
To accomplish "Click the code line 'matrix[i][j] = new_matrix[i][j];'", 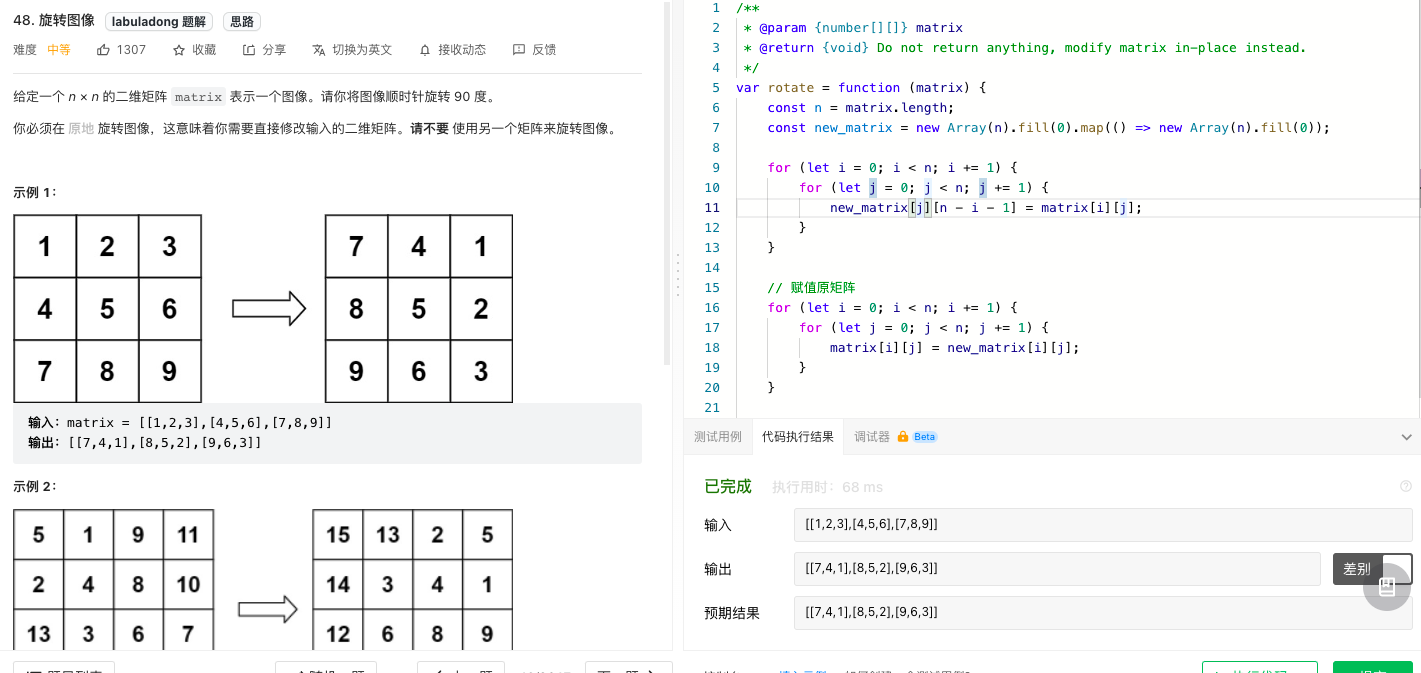I will coord(955,347).
